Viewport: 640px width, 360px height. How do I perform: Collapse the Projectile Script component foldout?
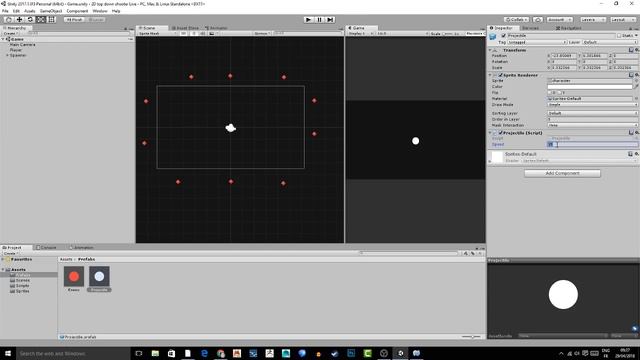coord(490,133)
